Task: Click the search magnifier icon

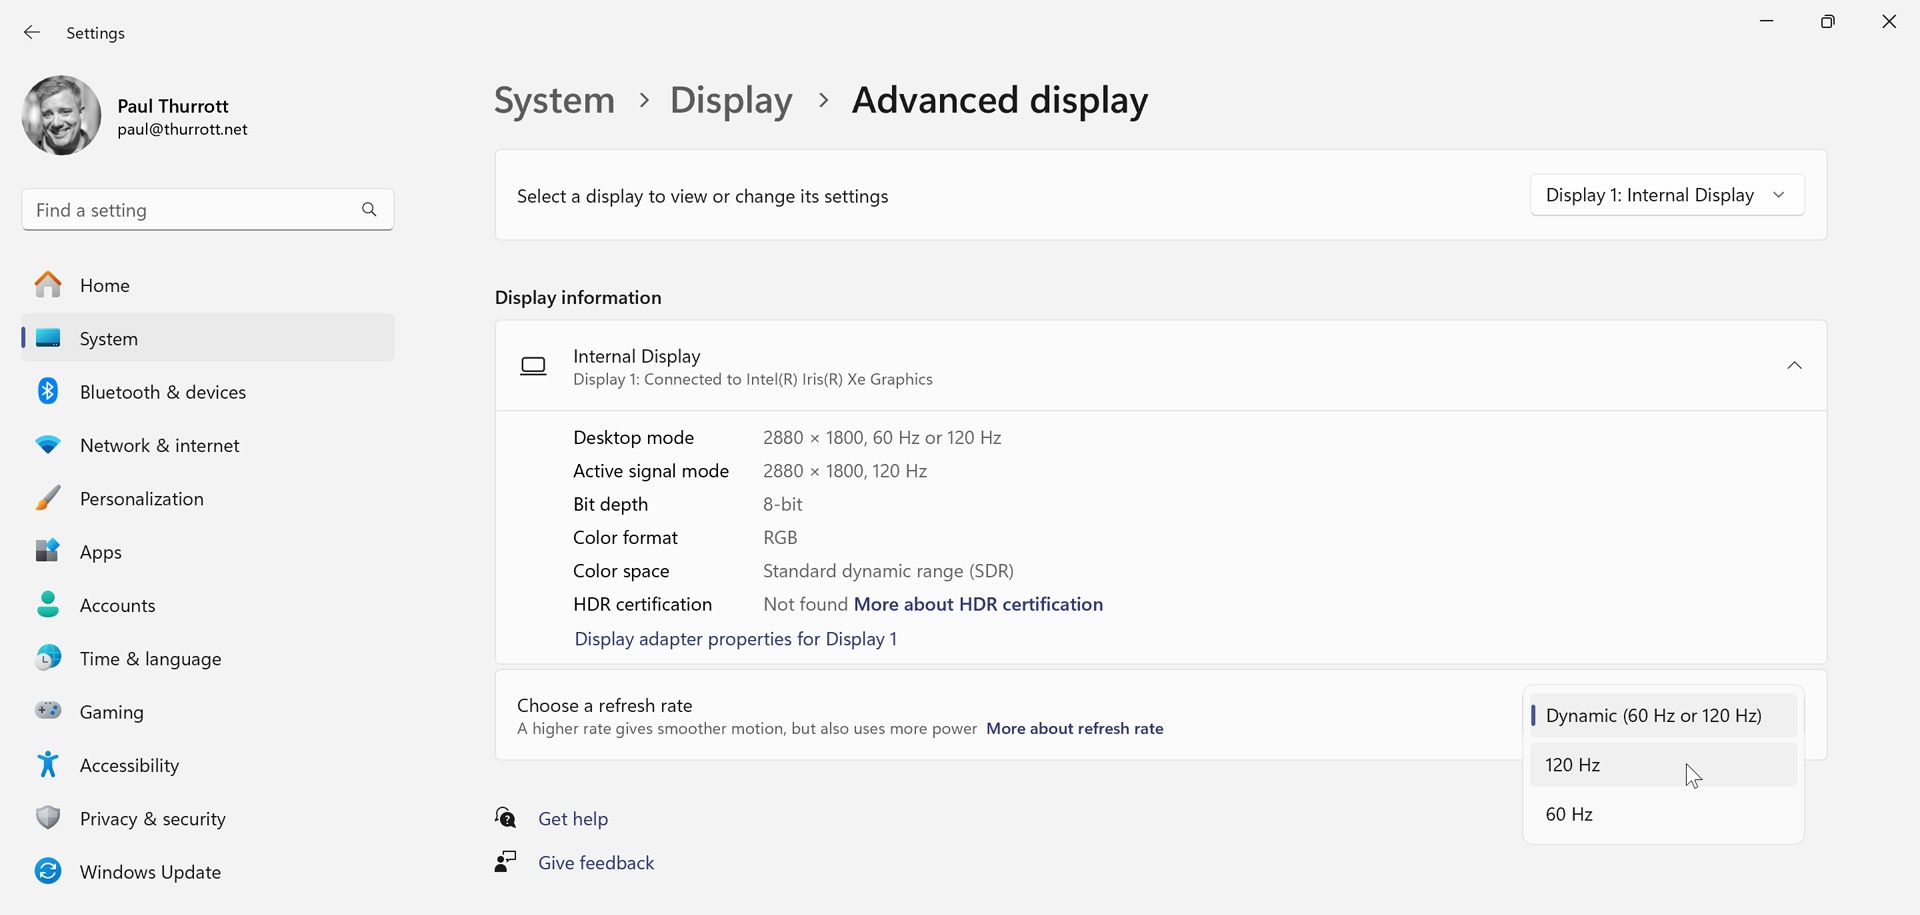Action: coord(369,210)
